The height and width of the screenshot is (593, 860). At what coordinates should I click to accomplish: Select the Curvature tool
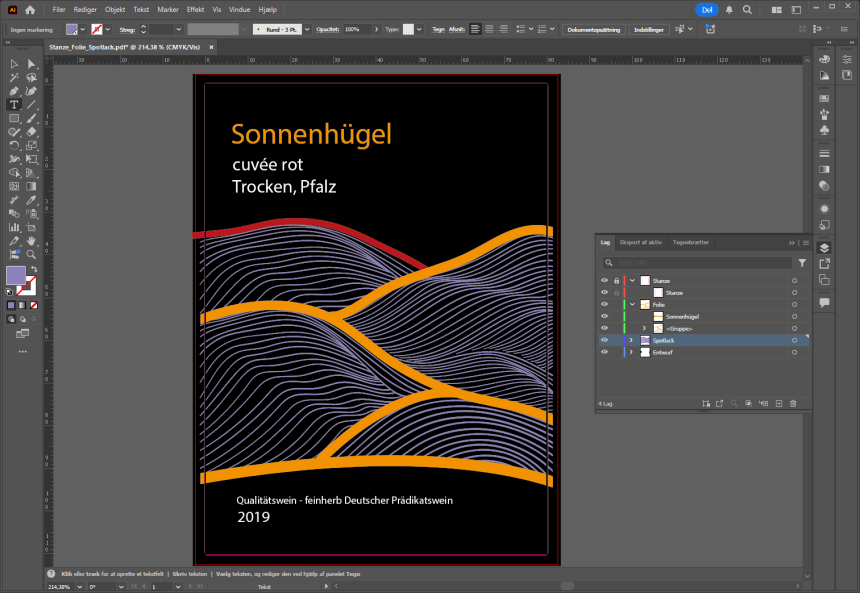point(32,91)
